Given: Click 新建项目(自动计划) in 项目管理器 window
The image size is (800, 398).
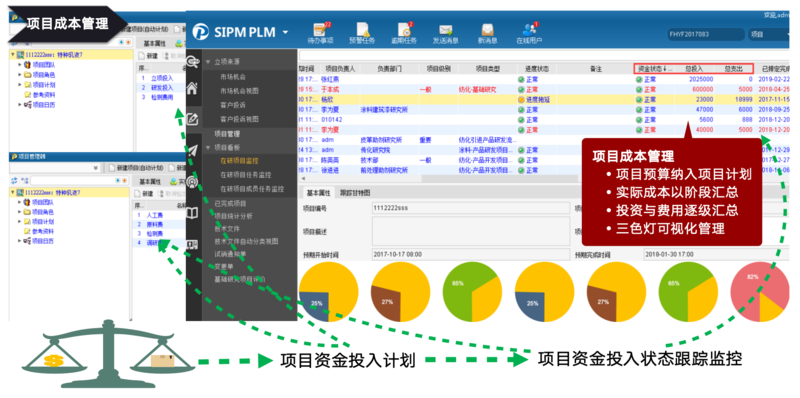Looking at the screenshot, I should pos(135,168).
